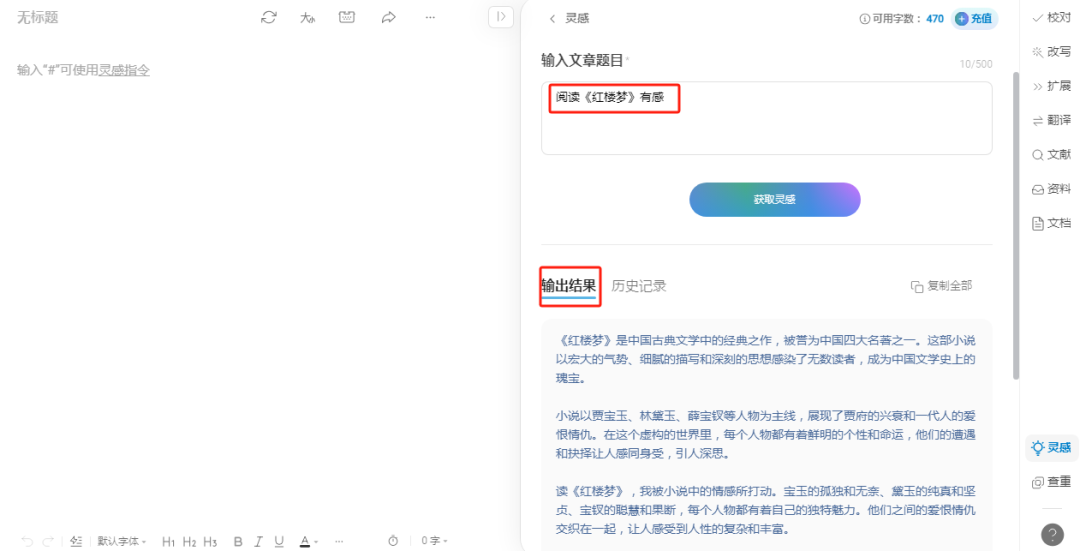Go back using the arrow beside 灵感

click(552, 19)
